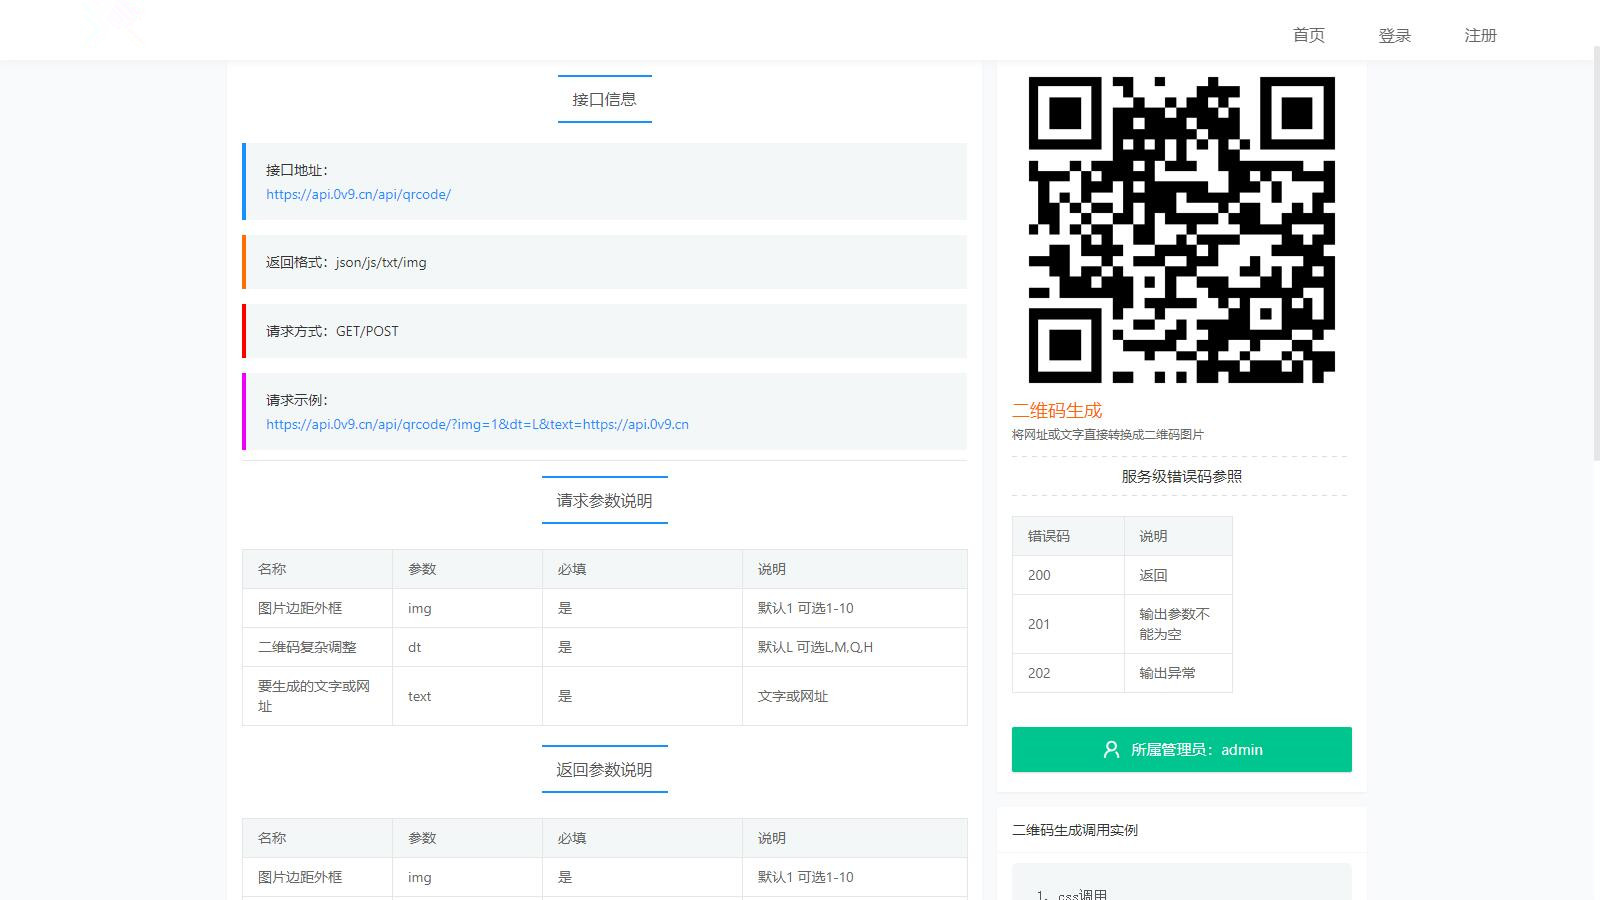Click the QR code image
The width and height of the screenshot is (1600, 900).
pos(1181,229)
